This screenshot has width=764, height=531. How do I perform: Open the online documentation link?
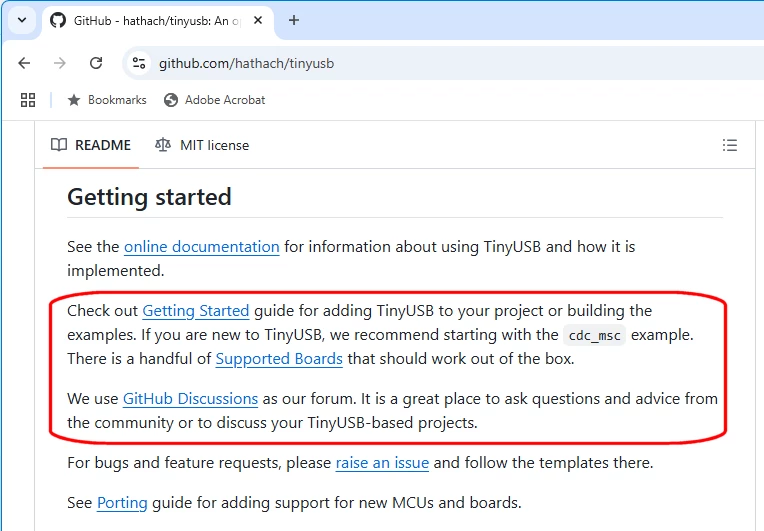[202, 247]
